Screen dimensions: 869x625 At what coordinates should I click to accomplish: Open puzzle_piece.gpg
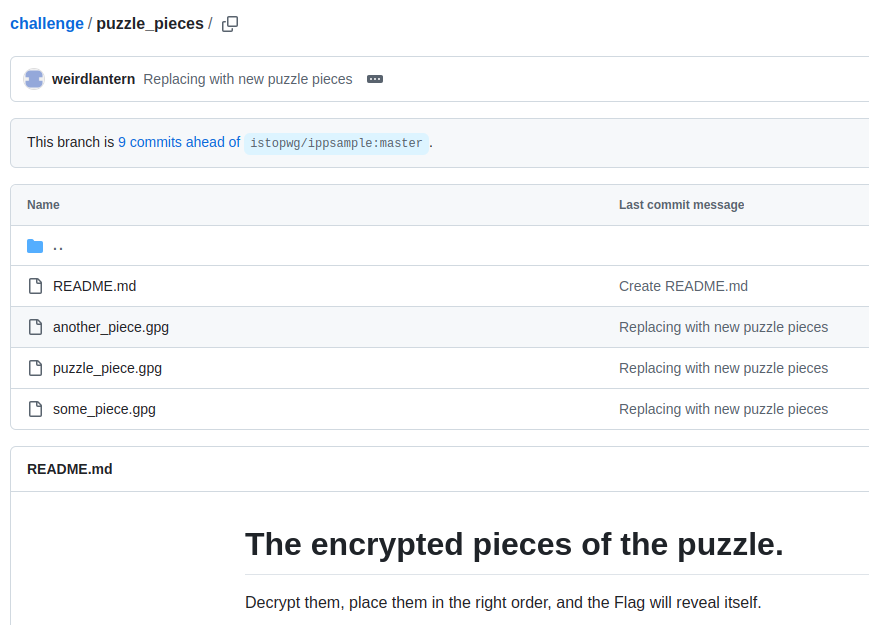[107, 367]
